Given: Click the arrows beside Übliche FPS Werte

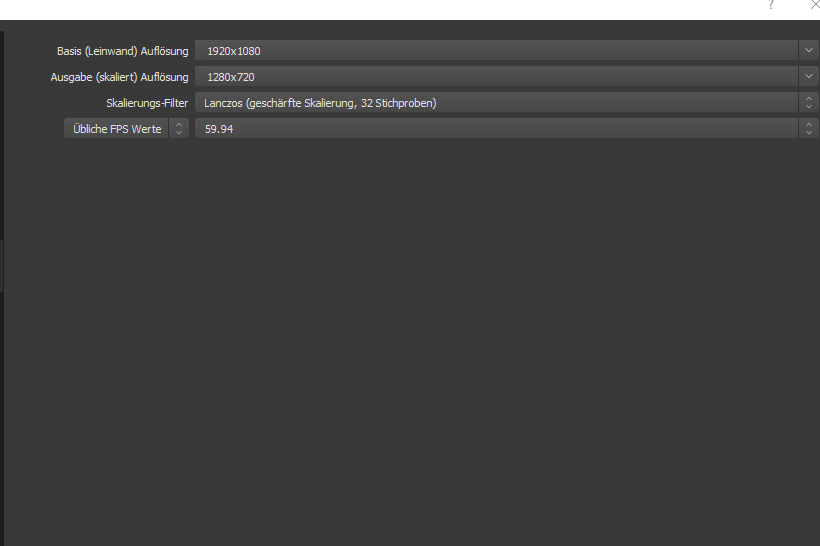Looking at the screenshot, I should [179, 128].
